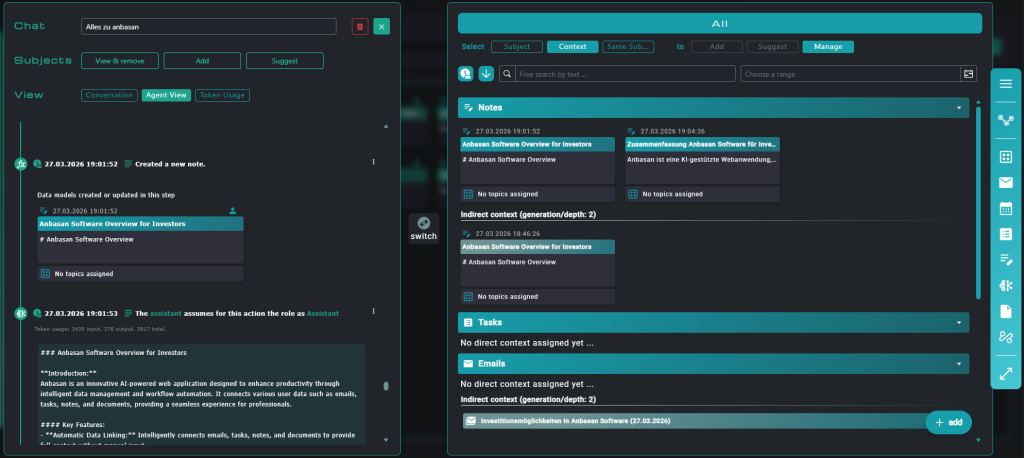Open the hamburger menu in right sidebar
The width and height of the screenshot is (1024, 458).
tap(1006, 84)
